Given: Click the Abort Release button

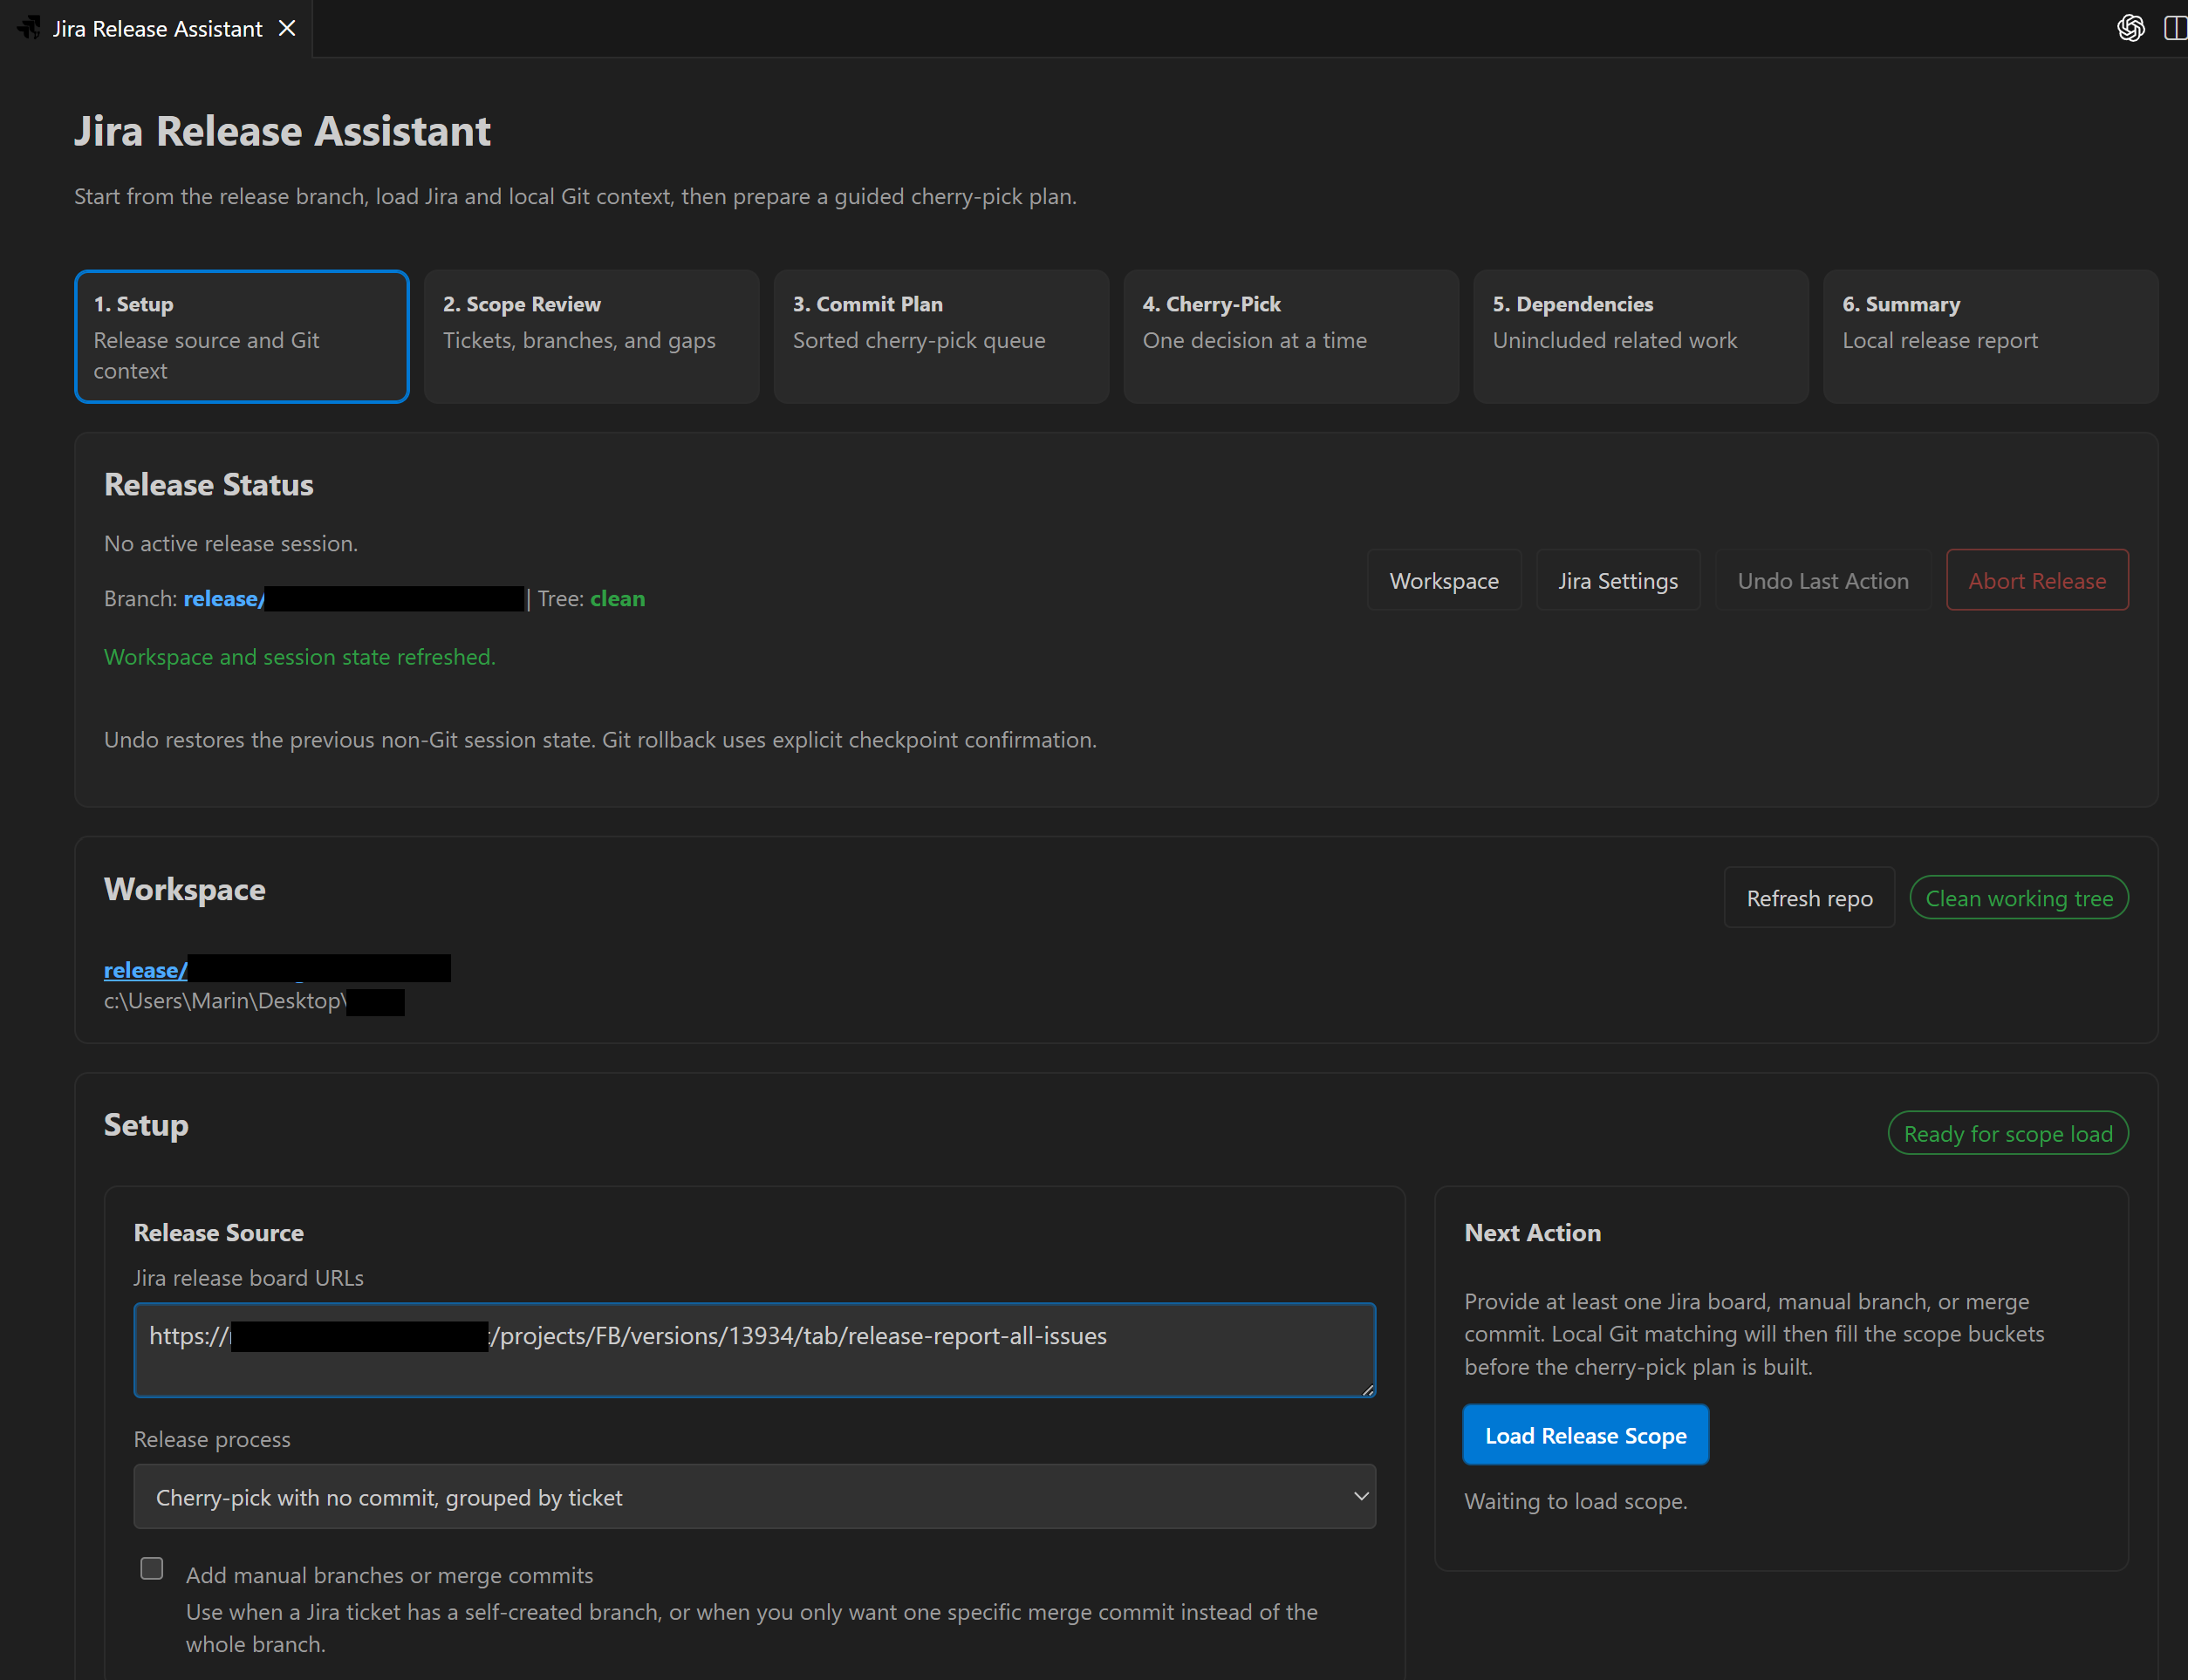Looking at the screenshot, I should pyautogui.click(x=2037, y=580).
